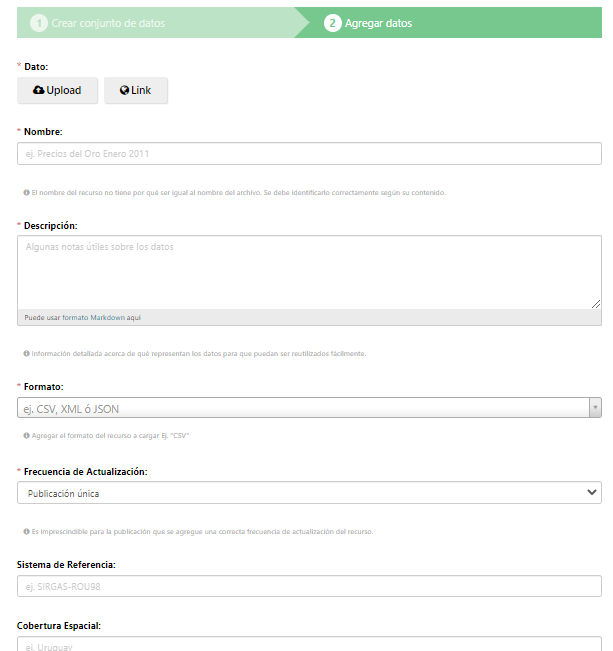Click inside the Descripción text area
Image resolution: width=613 pixels, height=651 pixels.
tap(309, 272)
